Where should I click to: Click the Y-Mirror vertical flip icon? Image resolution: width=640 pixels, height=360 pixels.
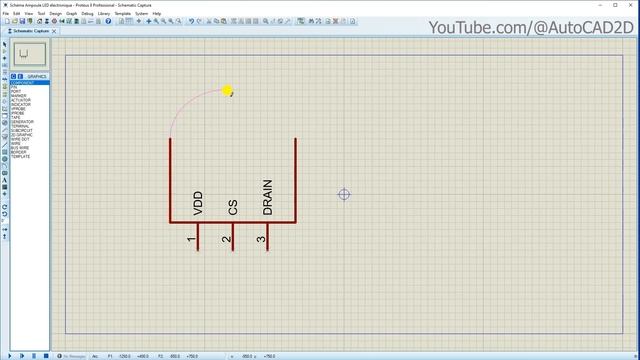[4, 236]
